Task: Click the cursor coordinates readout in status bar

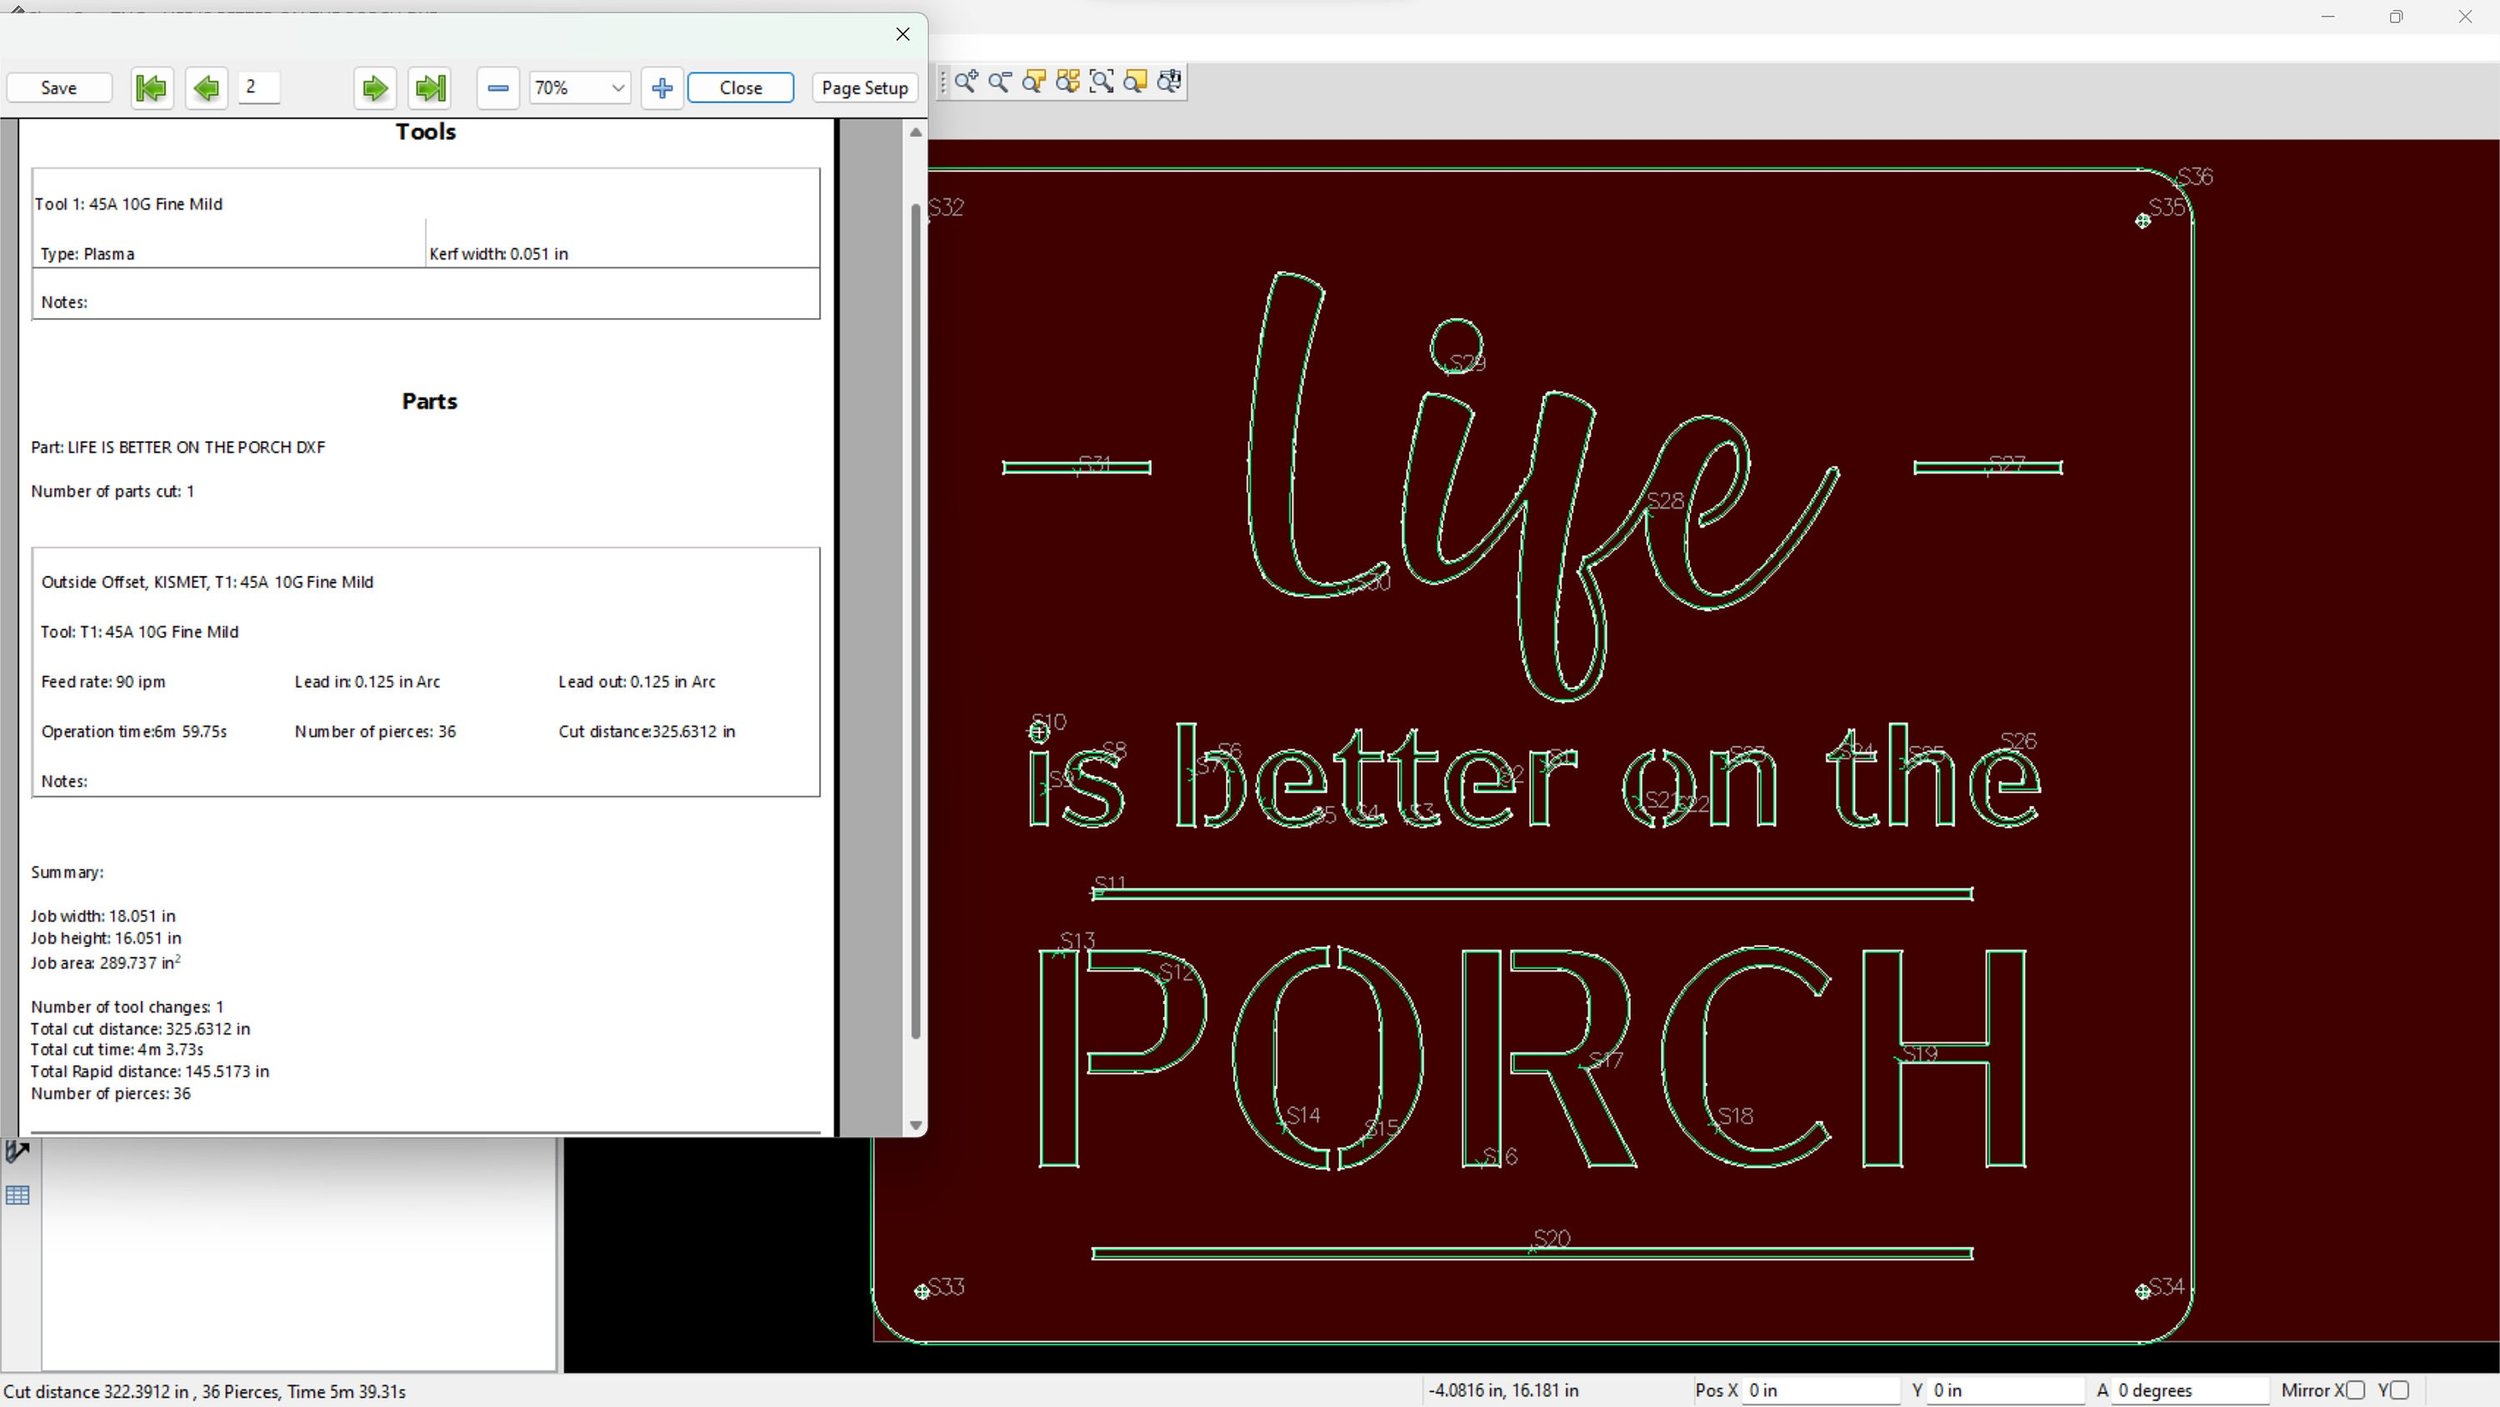Action: (1503, 1390)
